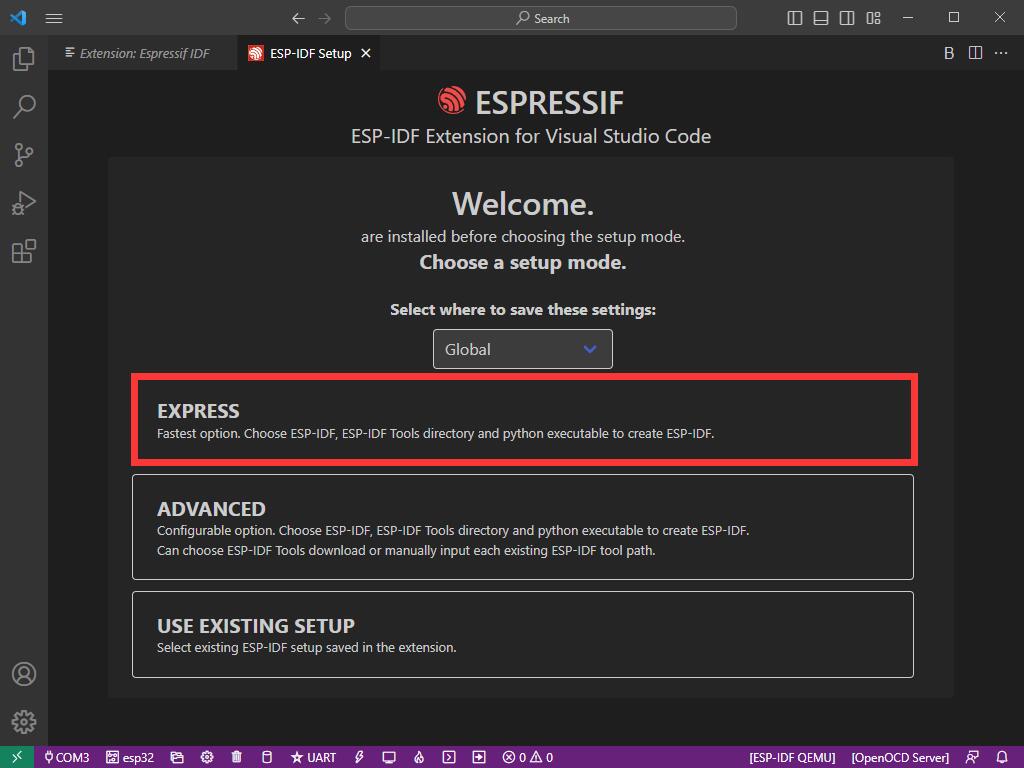Click the star UART flash method selector

coord(310,757)
